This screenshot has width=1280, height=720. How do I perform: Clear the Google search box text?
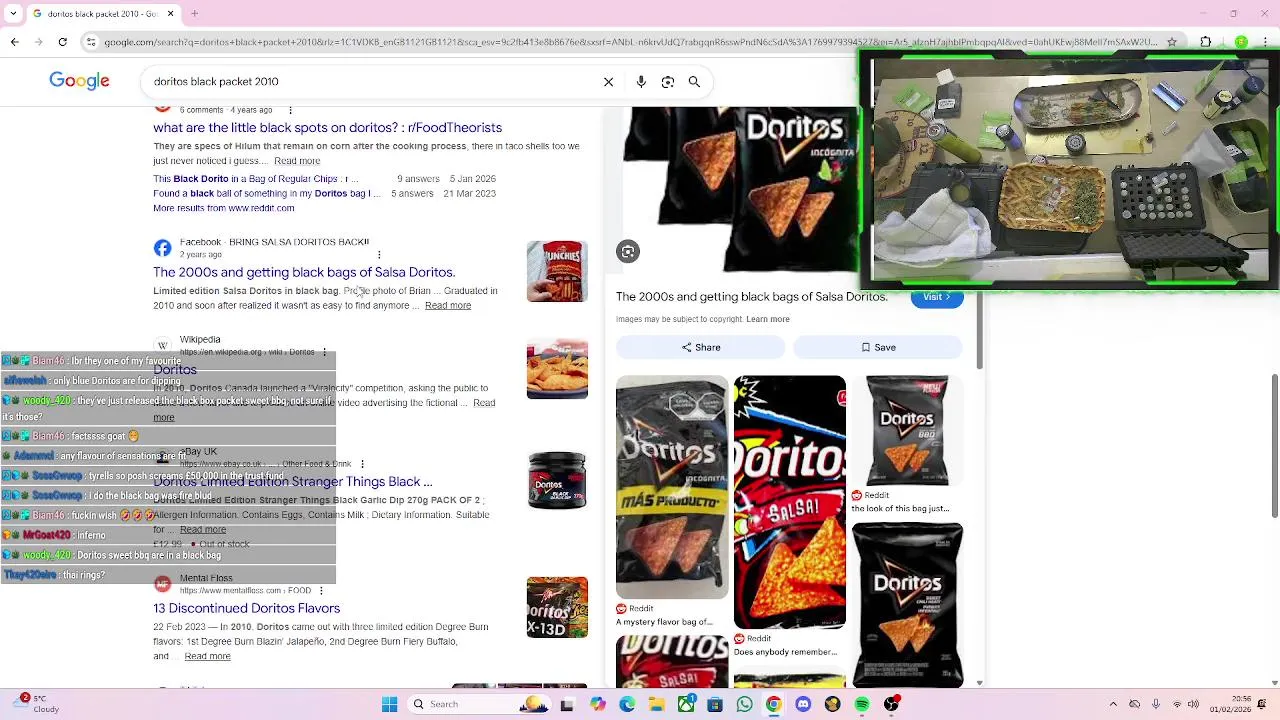coord(608,82)
